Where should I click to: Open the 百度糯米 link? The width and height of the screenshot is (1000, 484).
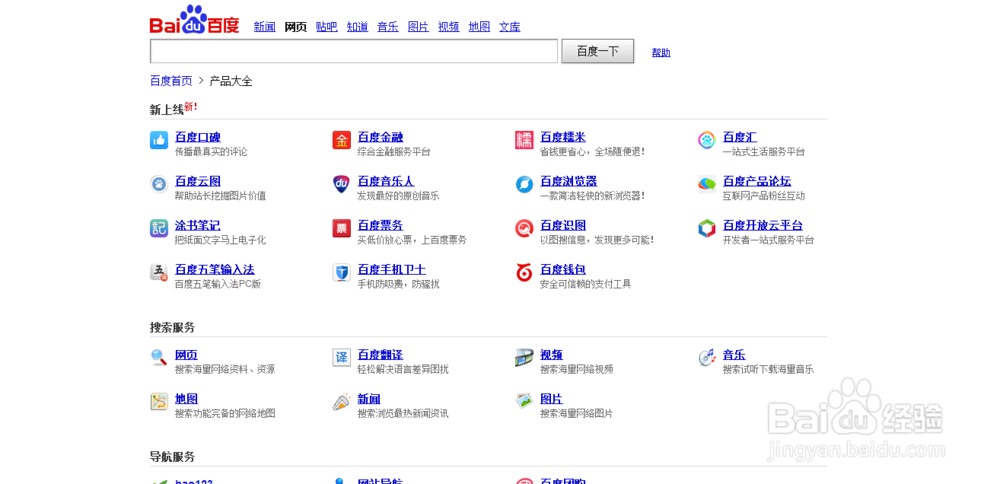(562, 137)
